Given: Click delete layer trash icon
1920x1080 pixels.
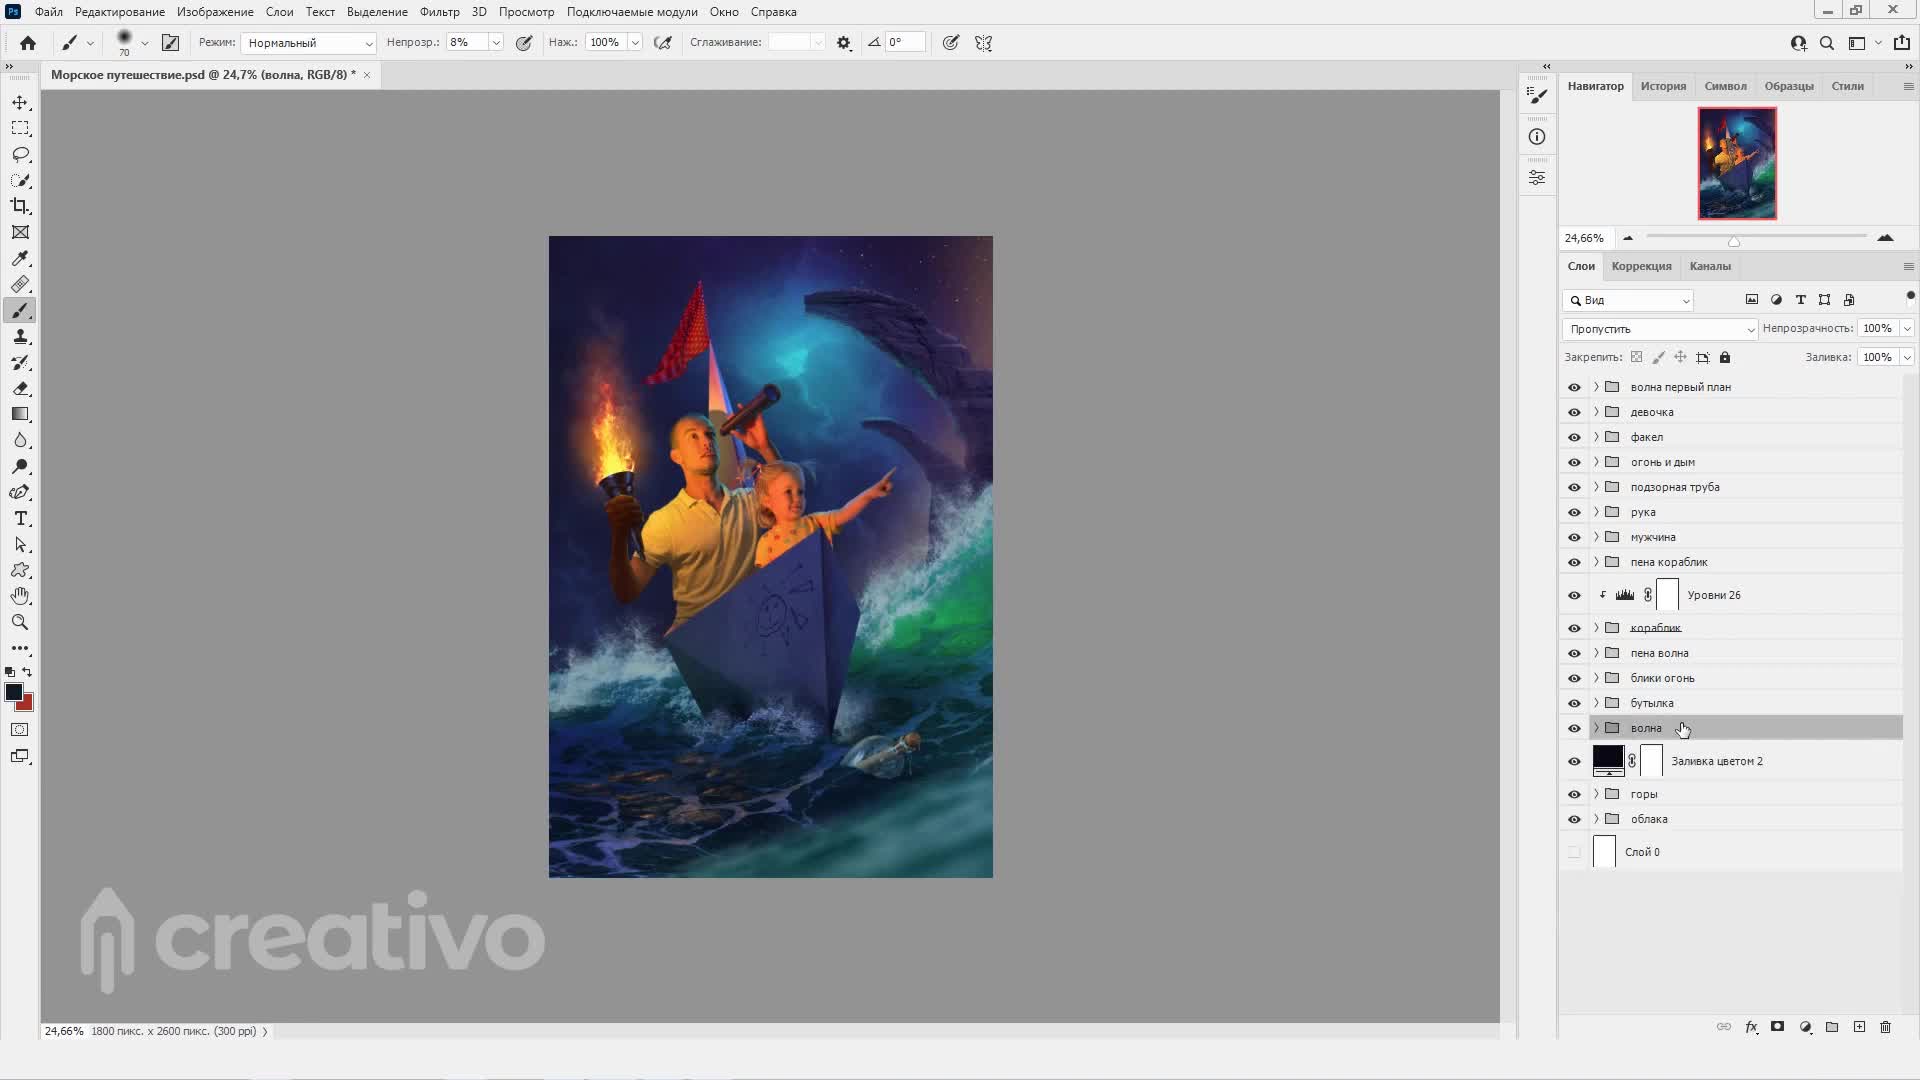Looking at the screenshot, I should click(x=1885, y=1027).
